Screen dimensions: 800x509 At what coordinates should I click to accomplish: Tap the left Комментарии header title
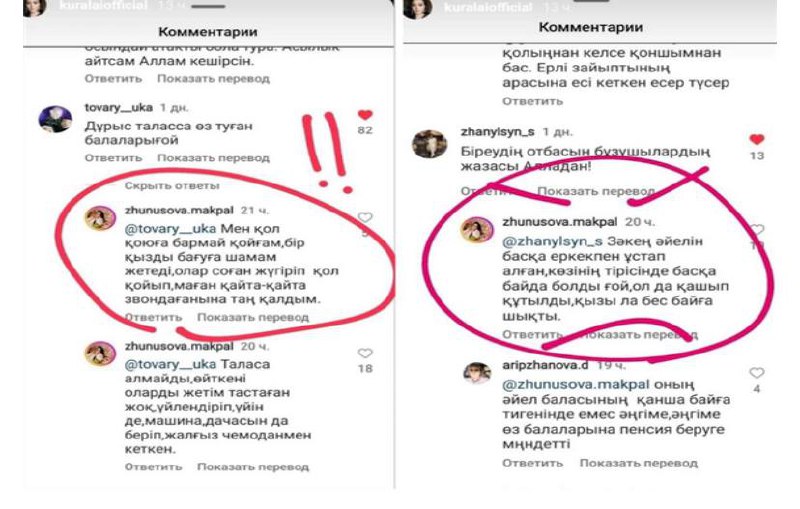[208, 32]
